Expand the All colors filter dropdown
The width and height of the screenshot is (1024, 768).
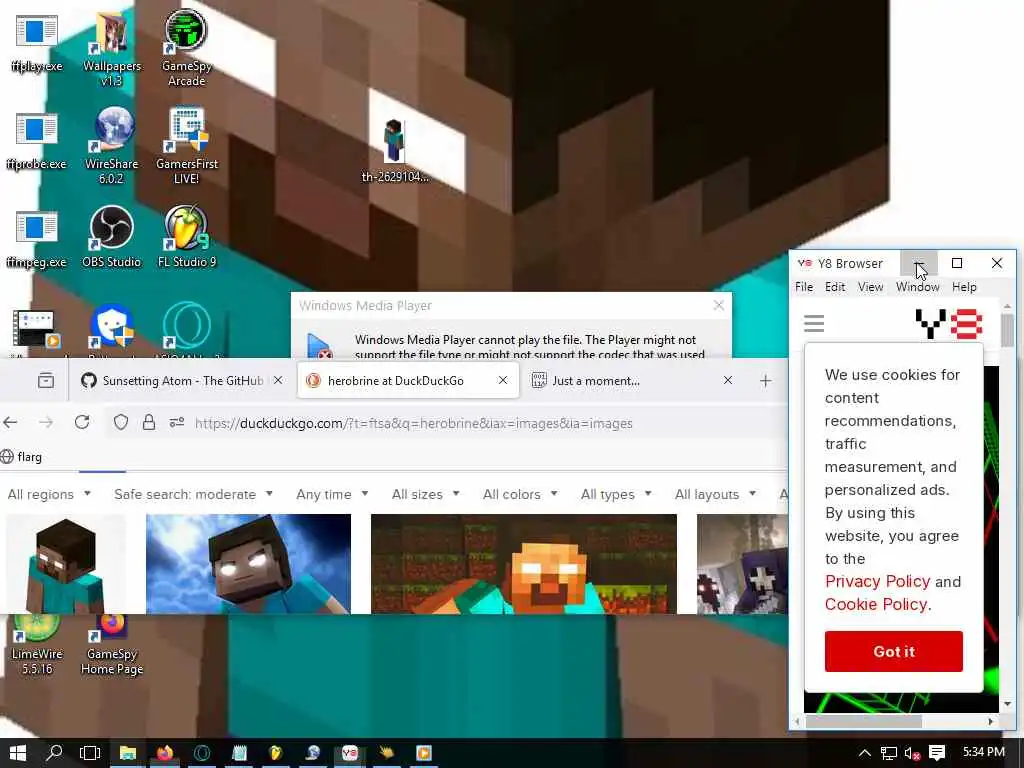coord(520,494)
